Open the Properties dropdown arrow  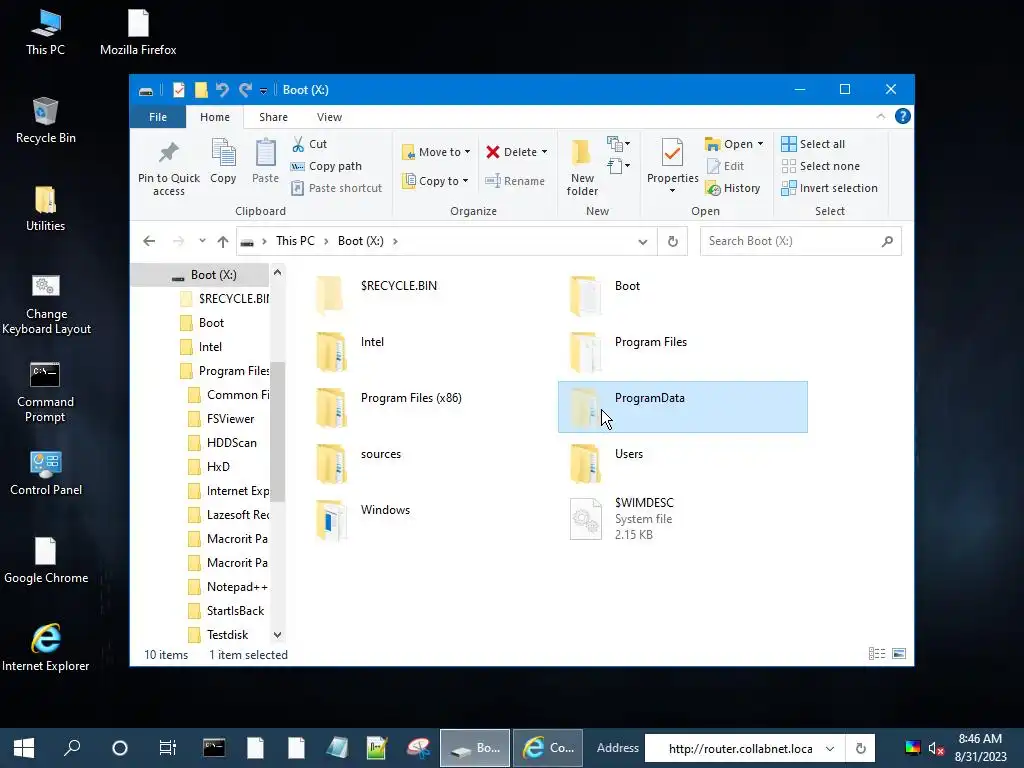pos(672,191)
